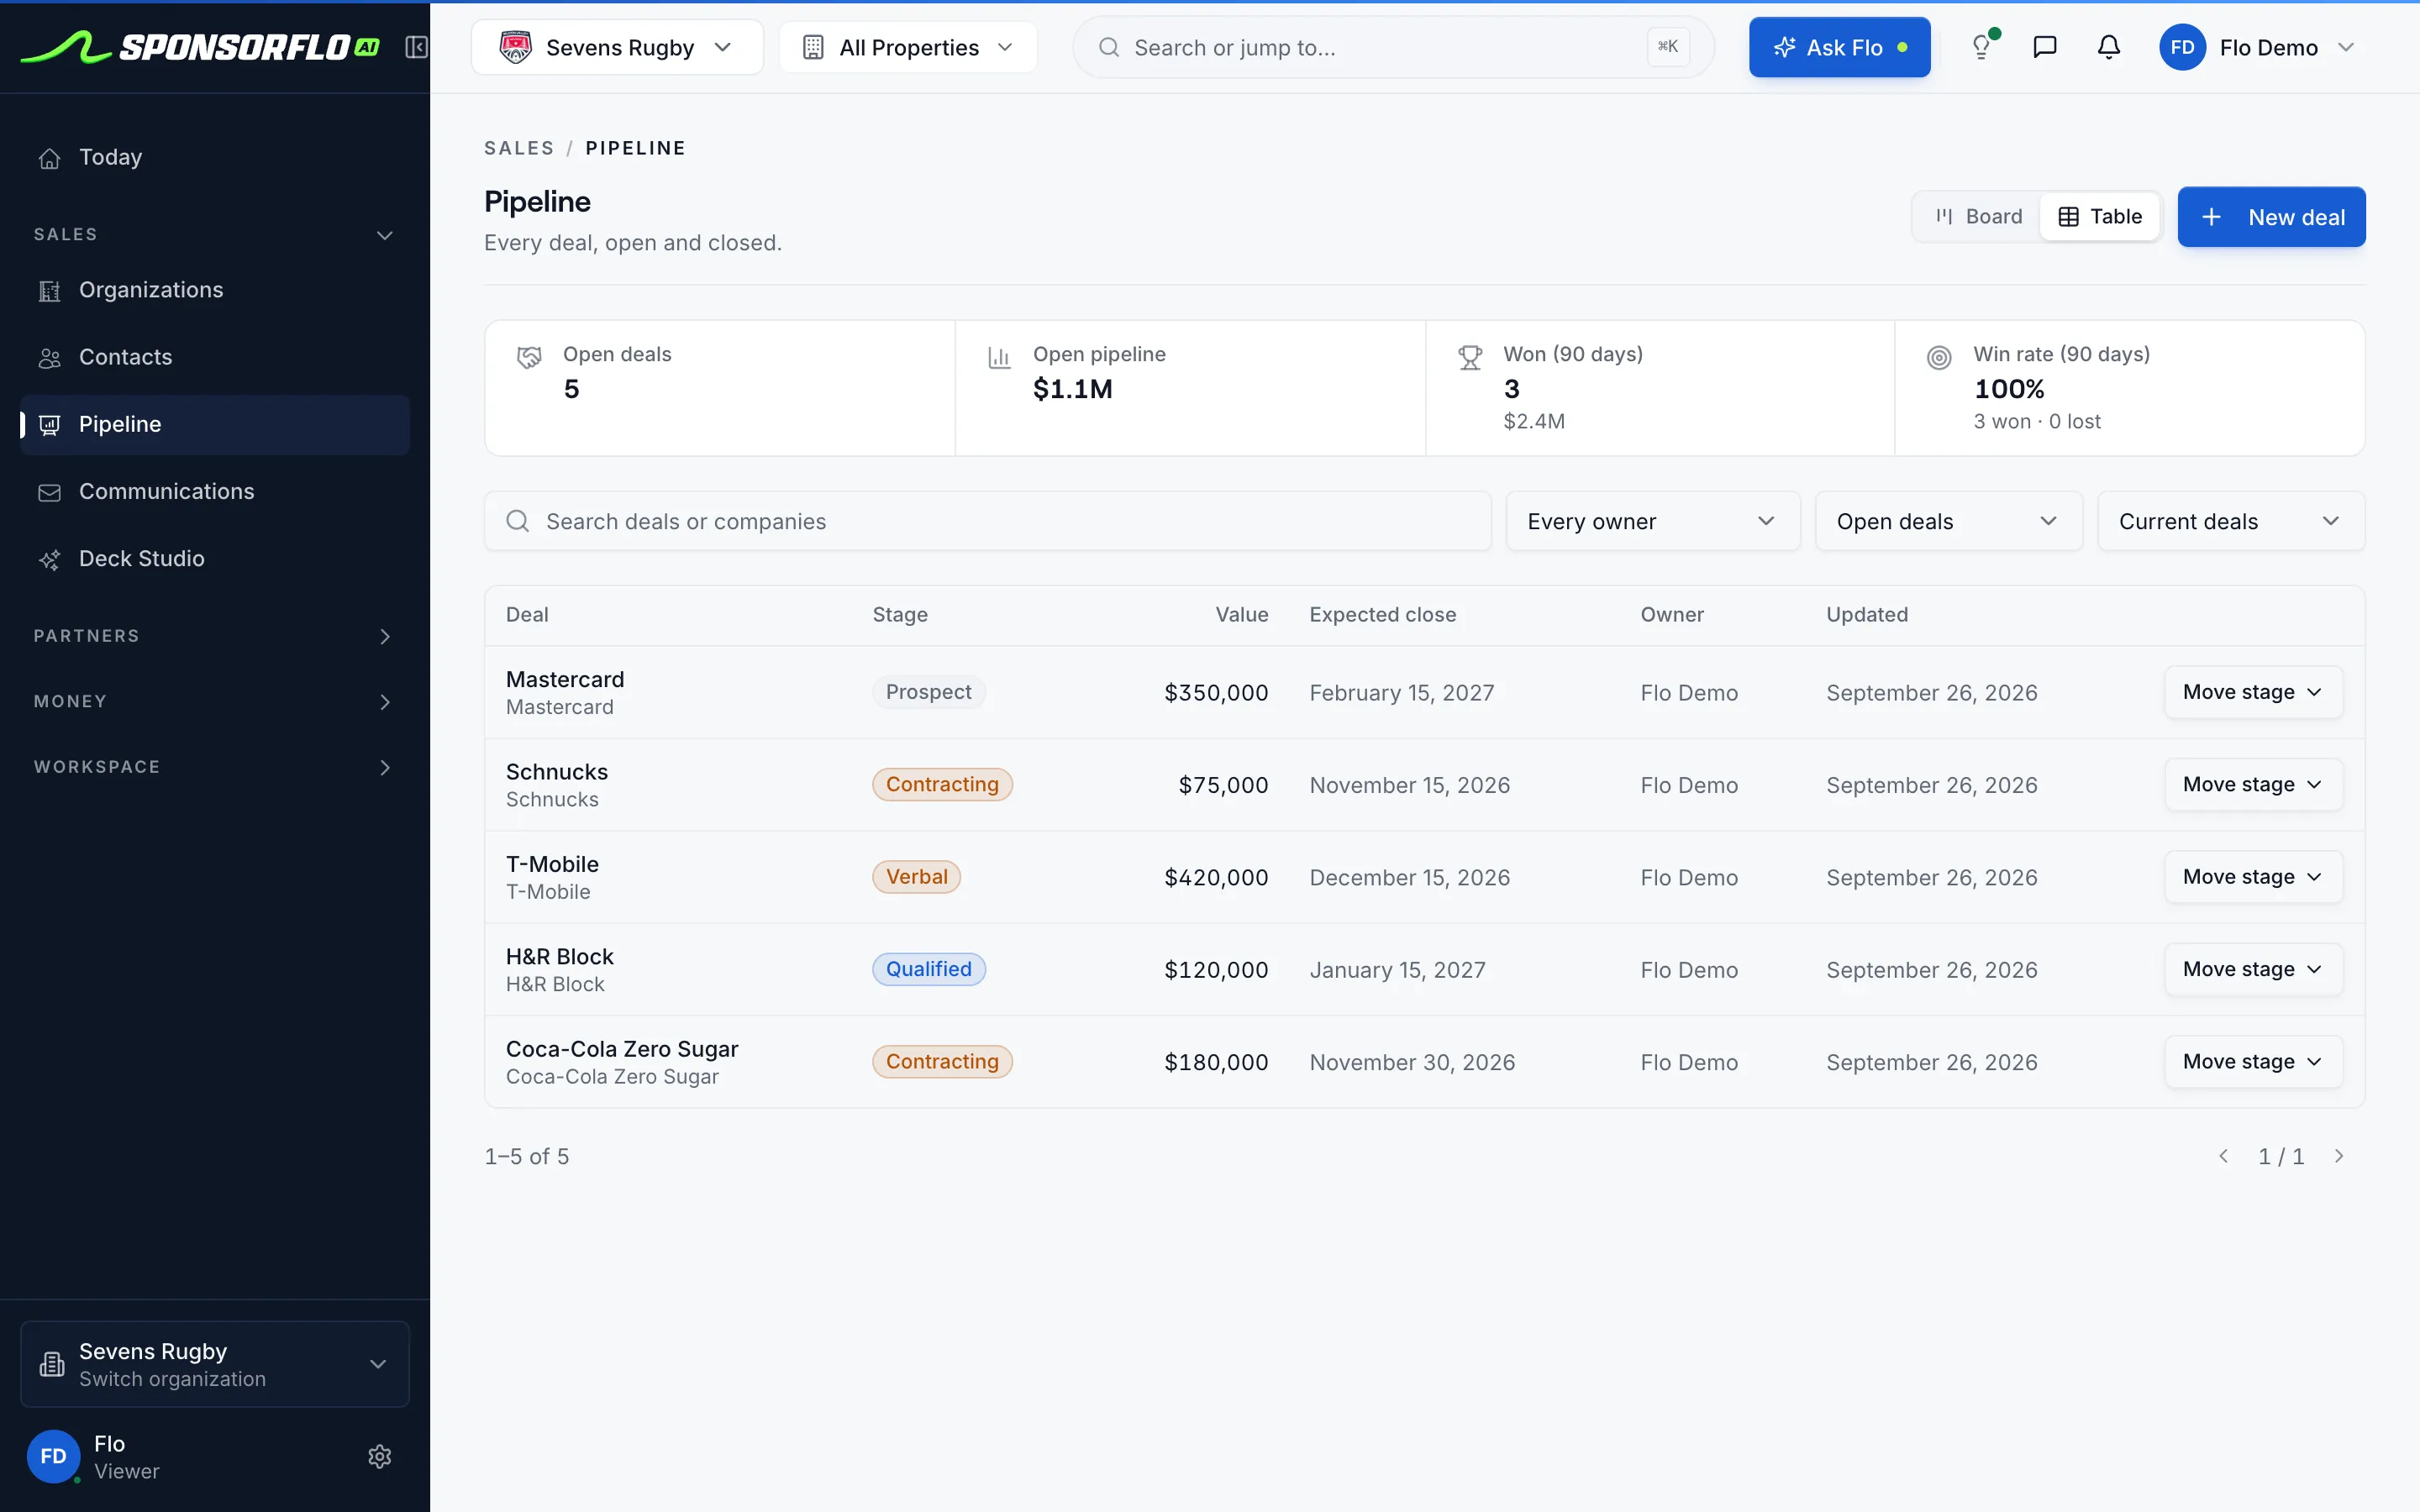Click the Open deals handshake icon
The image size is (2420, 1512).
pyautogui.click(x=529, y=357)
